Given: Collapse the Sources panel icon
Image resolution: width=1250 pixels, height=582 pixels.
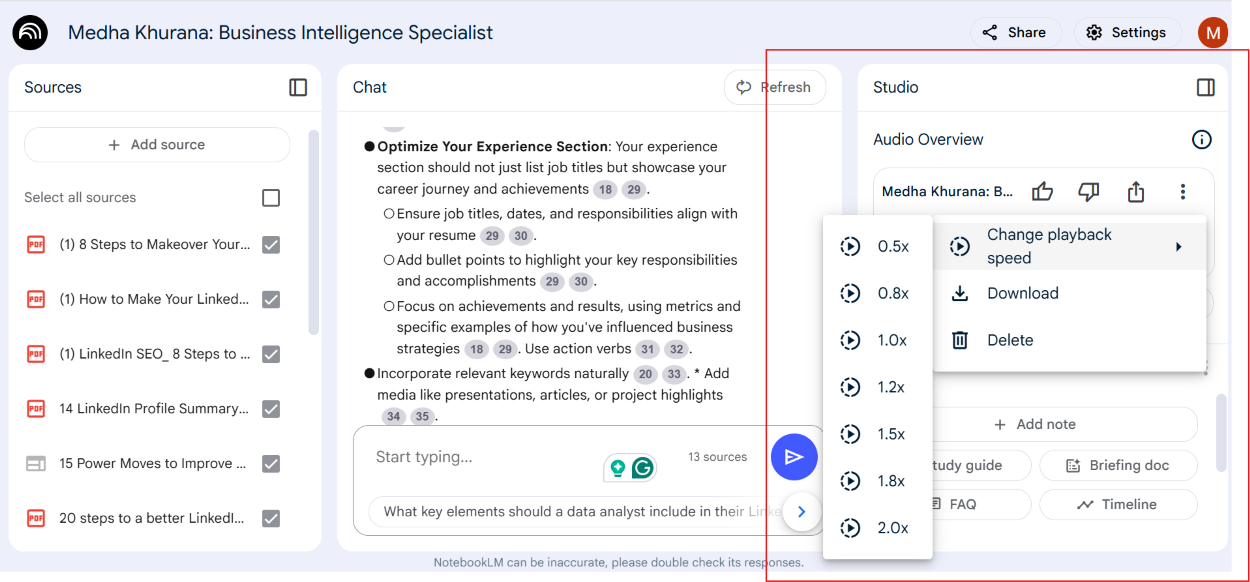Looking at the screenshot, I should point(298,87).
